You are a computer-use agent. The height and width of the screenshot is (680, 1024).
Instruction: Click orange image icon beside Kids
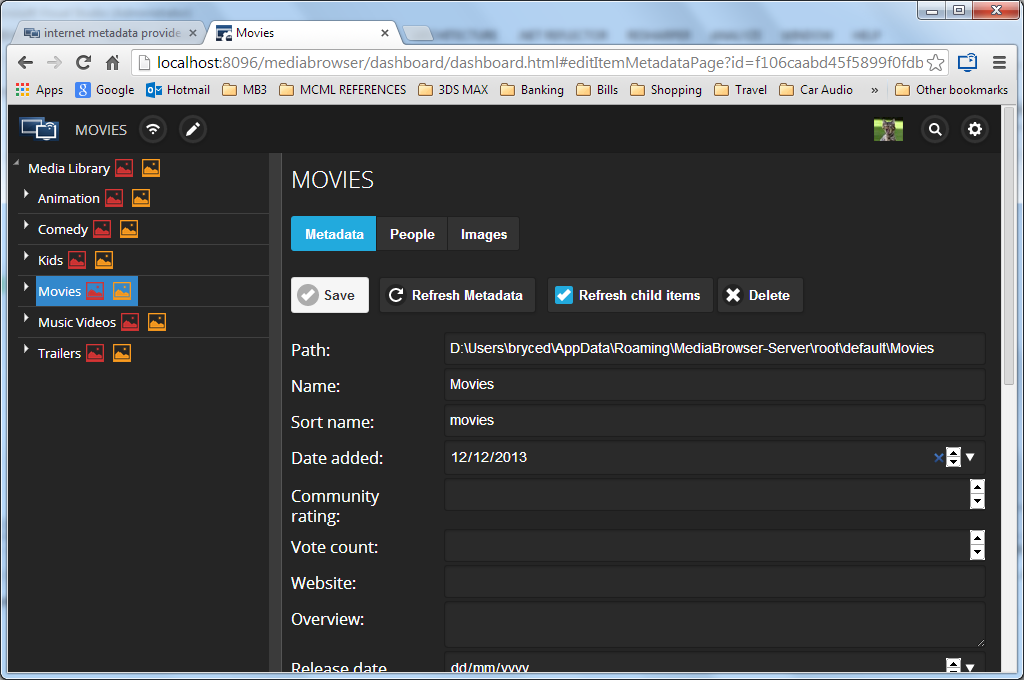(x=104, y=260)
